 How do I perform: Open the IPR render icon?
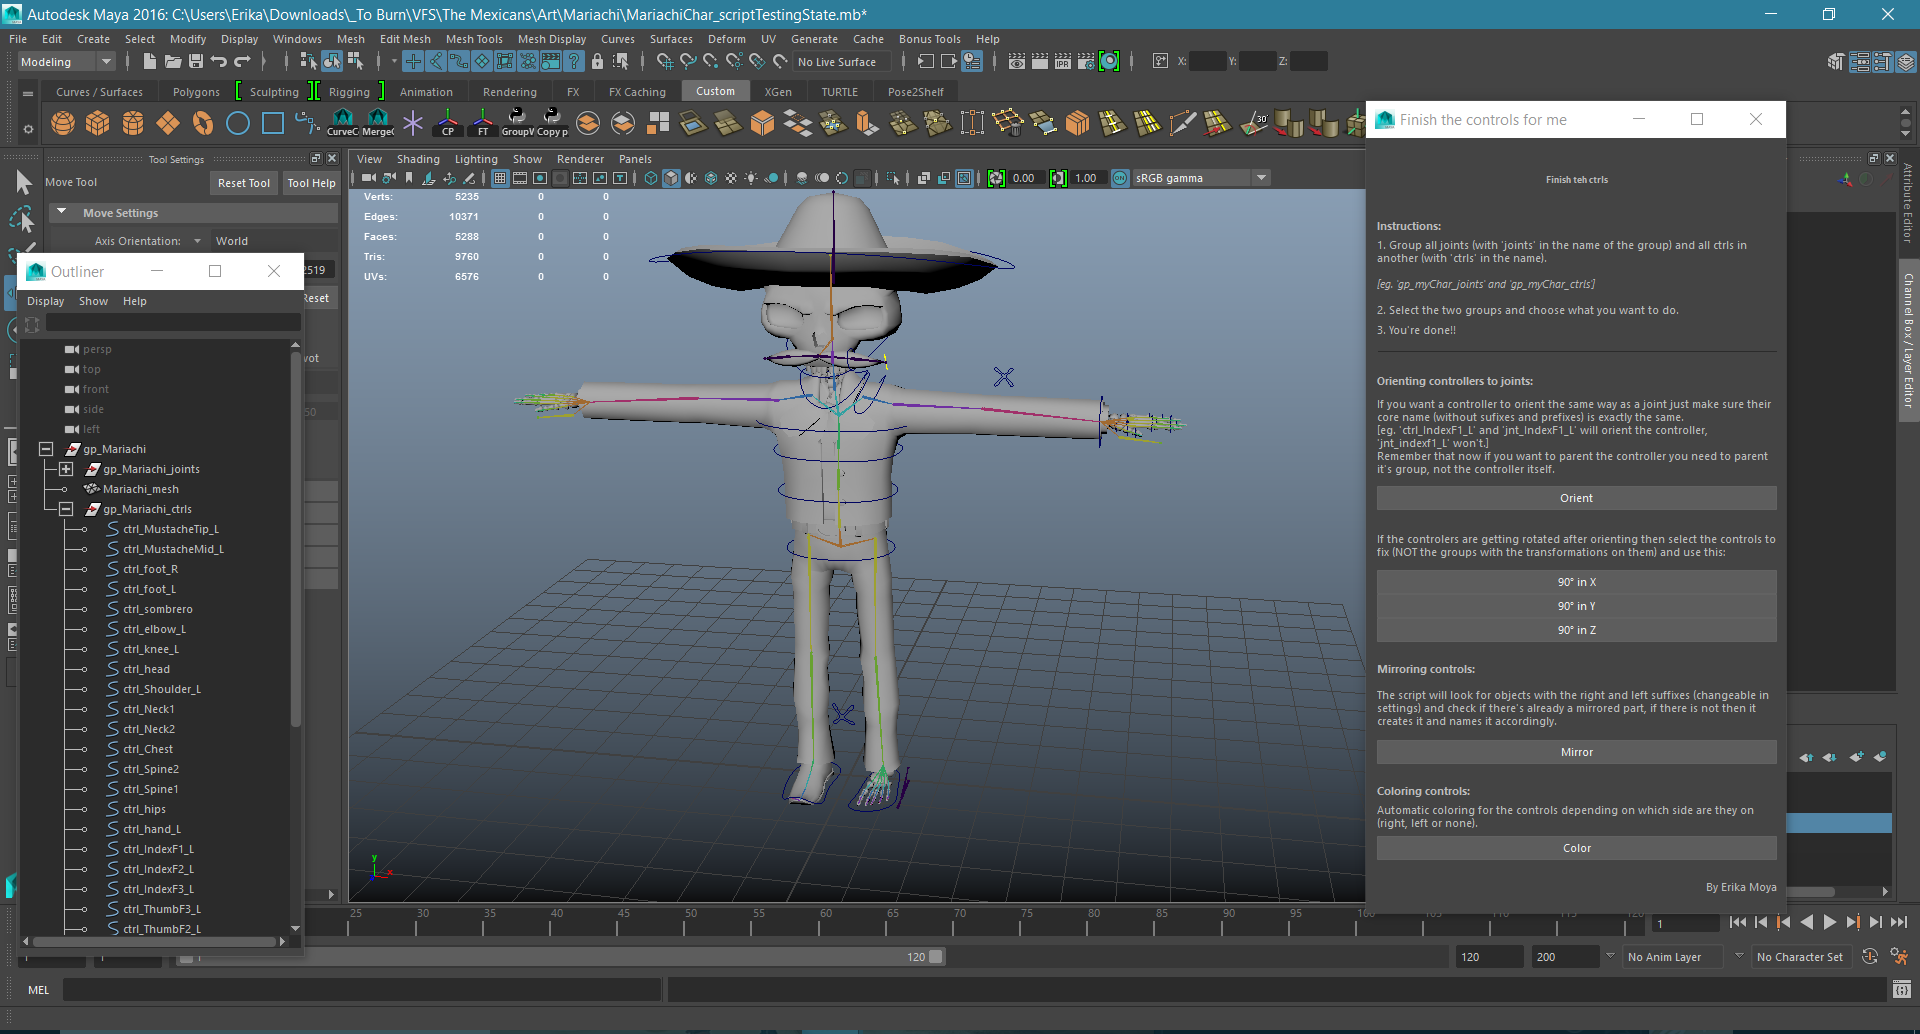click(1063, 62)
